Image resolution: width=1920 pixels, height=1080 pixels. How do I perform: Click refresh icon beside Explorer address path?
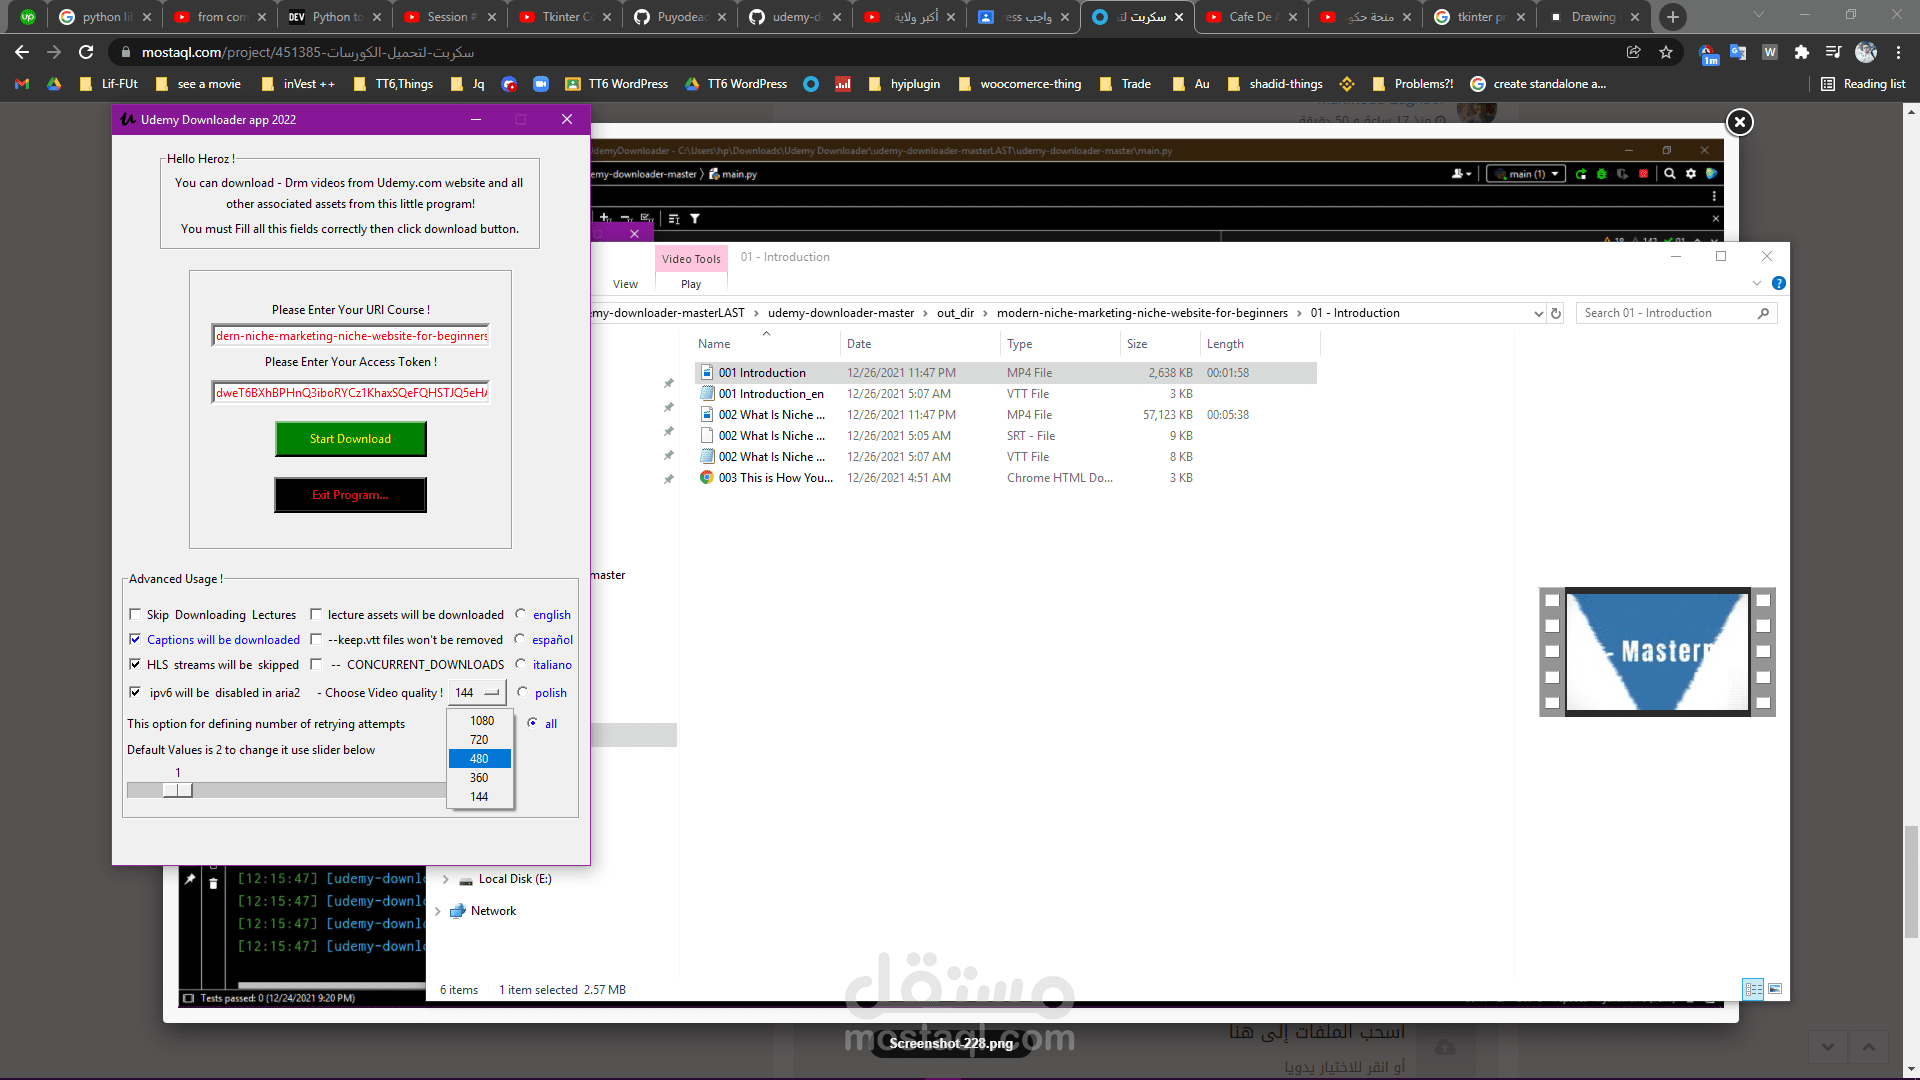(x=1556, y=313)
